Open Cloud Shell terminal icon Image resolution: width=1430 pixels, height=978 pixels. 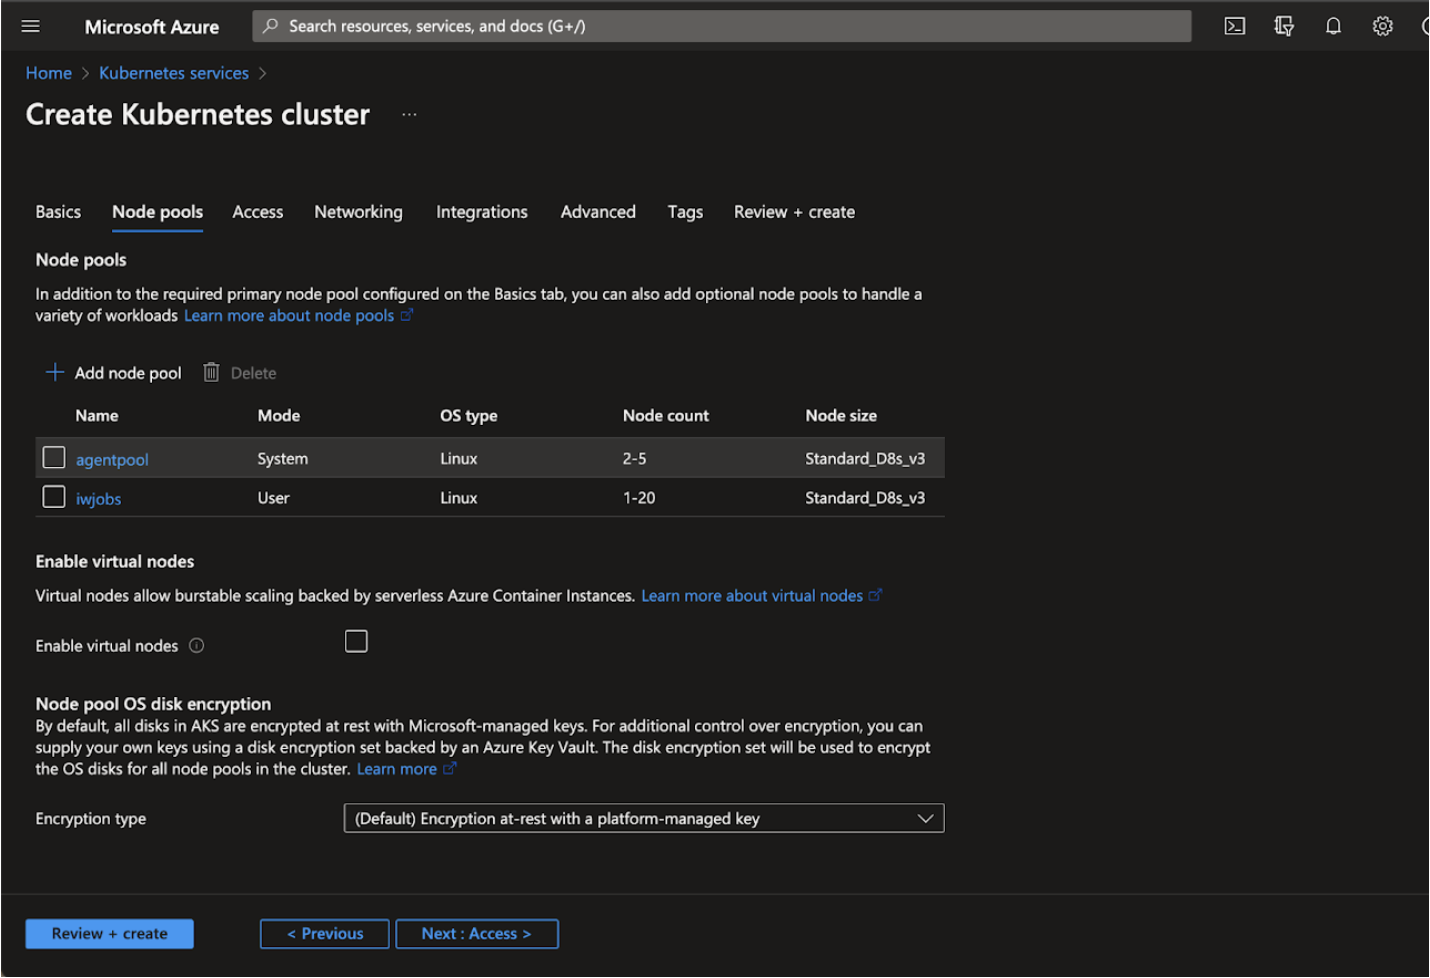pos(1235,26)
